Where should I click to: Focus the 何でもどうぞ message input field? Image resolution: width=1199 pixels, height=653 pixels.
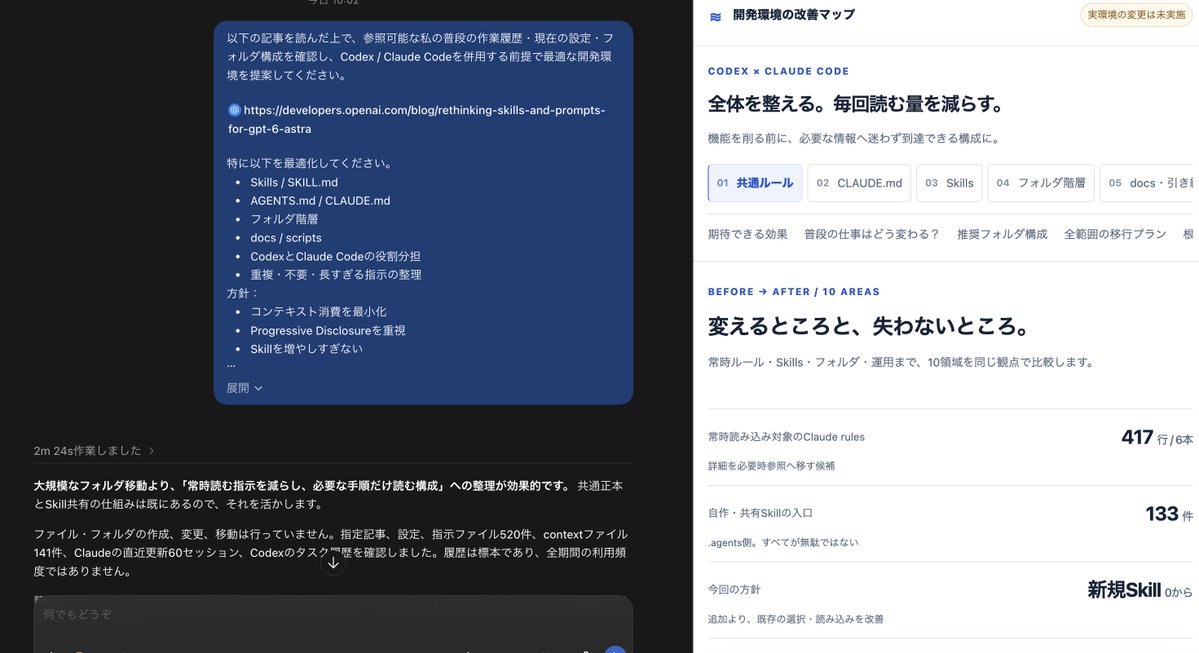(x=333, y=615)
